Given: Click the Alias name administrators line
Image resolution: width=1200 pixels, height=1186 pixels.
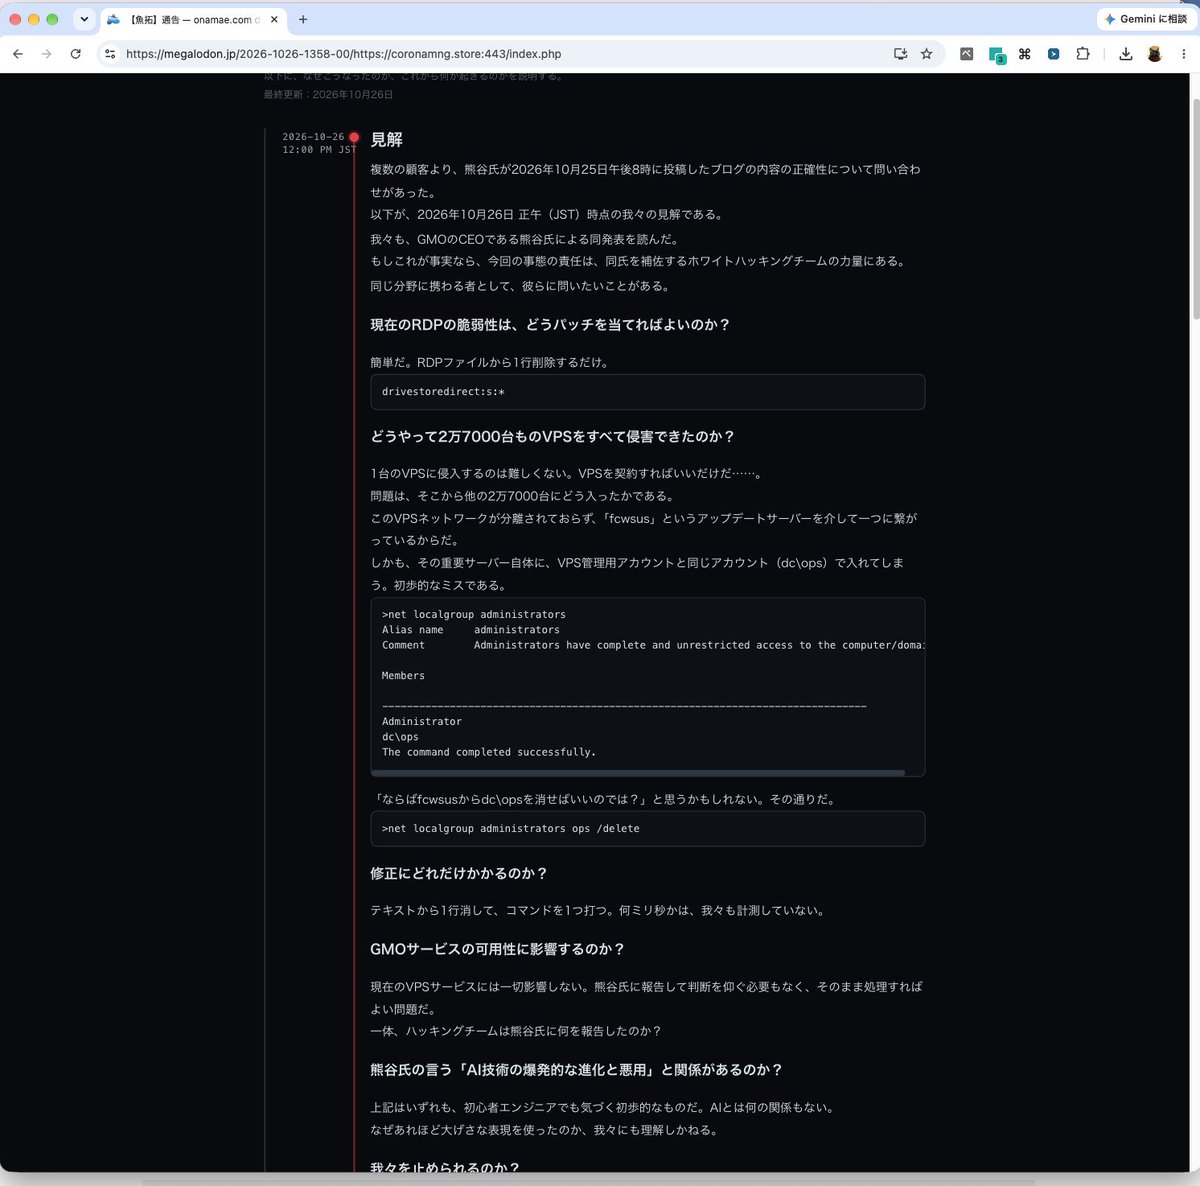Looking at the screenshot, I should point(471,630).
